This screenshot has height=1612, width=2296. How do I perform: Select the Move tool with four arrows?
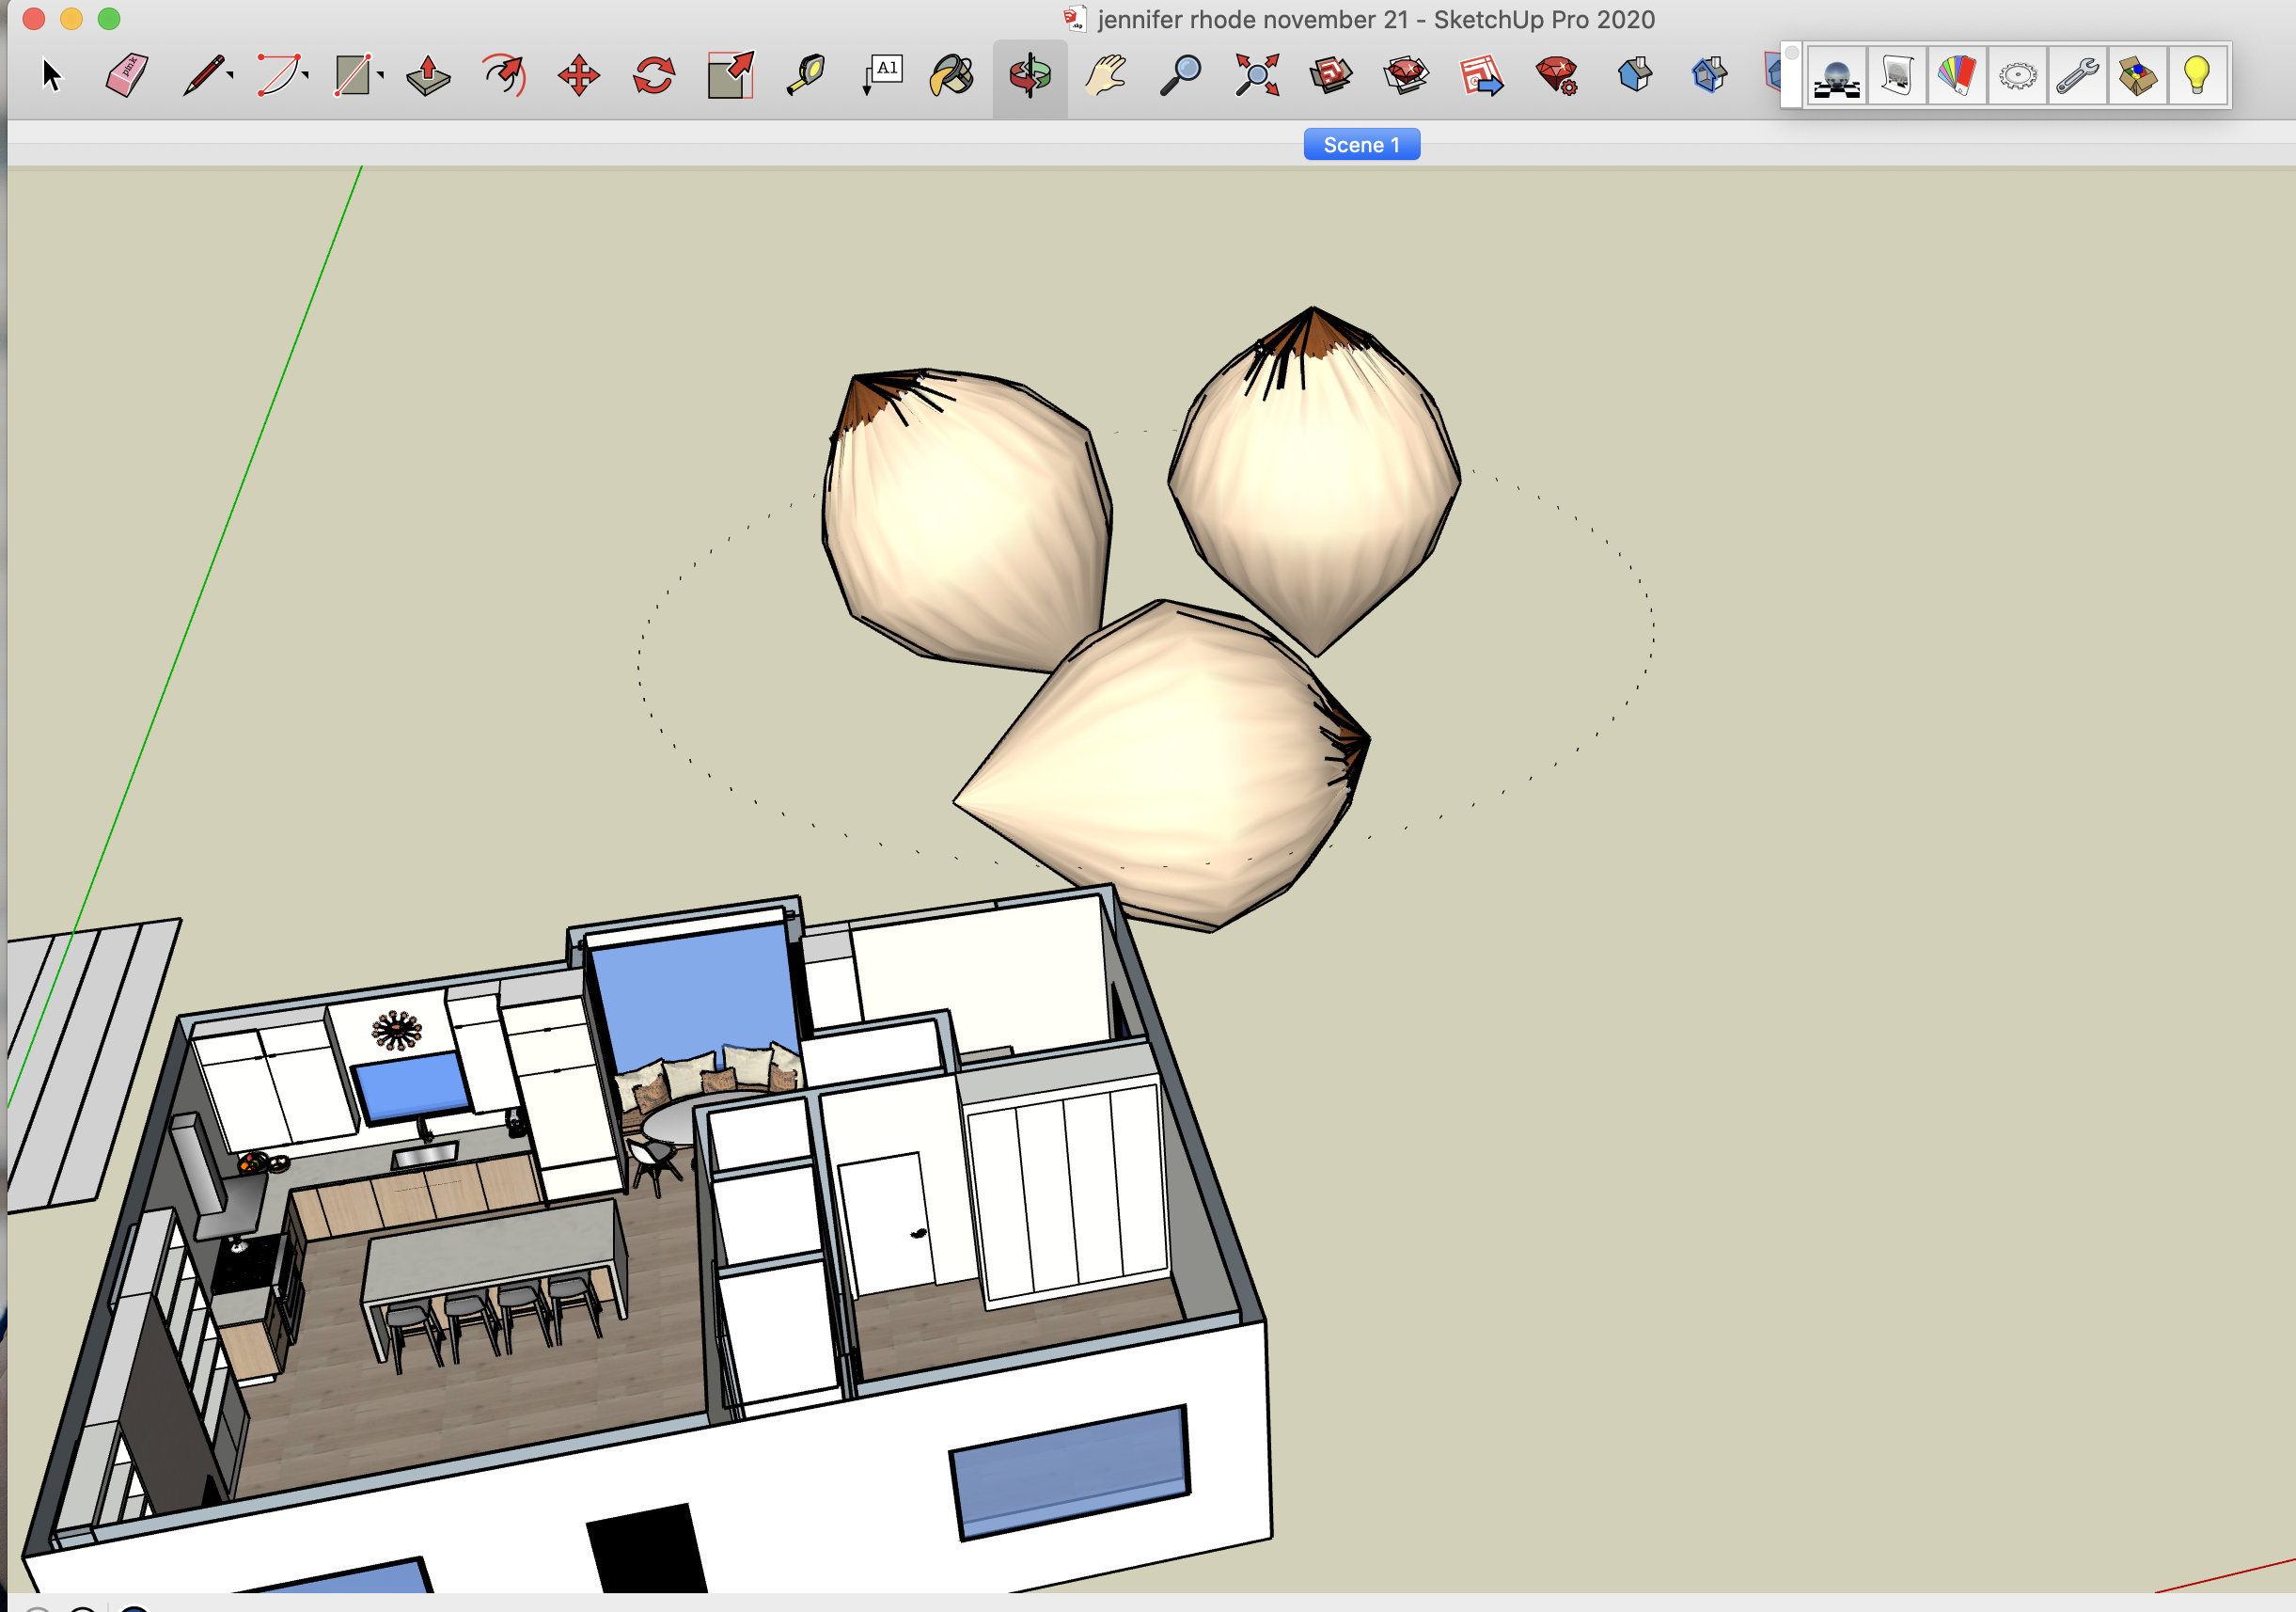tap(579, 75)
